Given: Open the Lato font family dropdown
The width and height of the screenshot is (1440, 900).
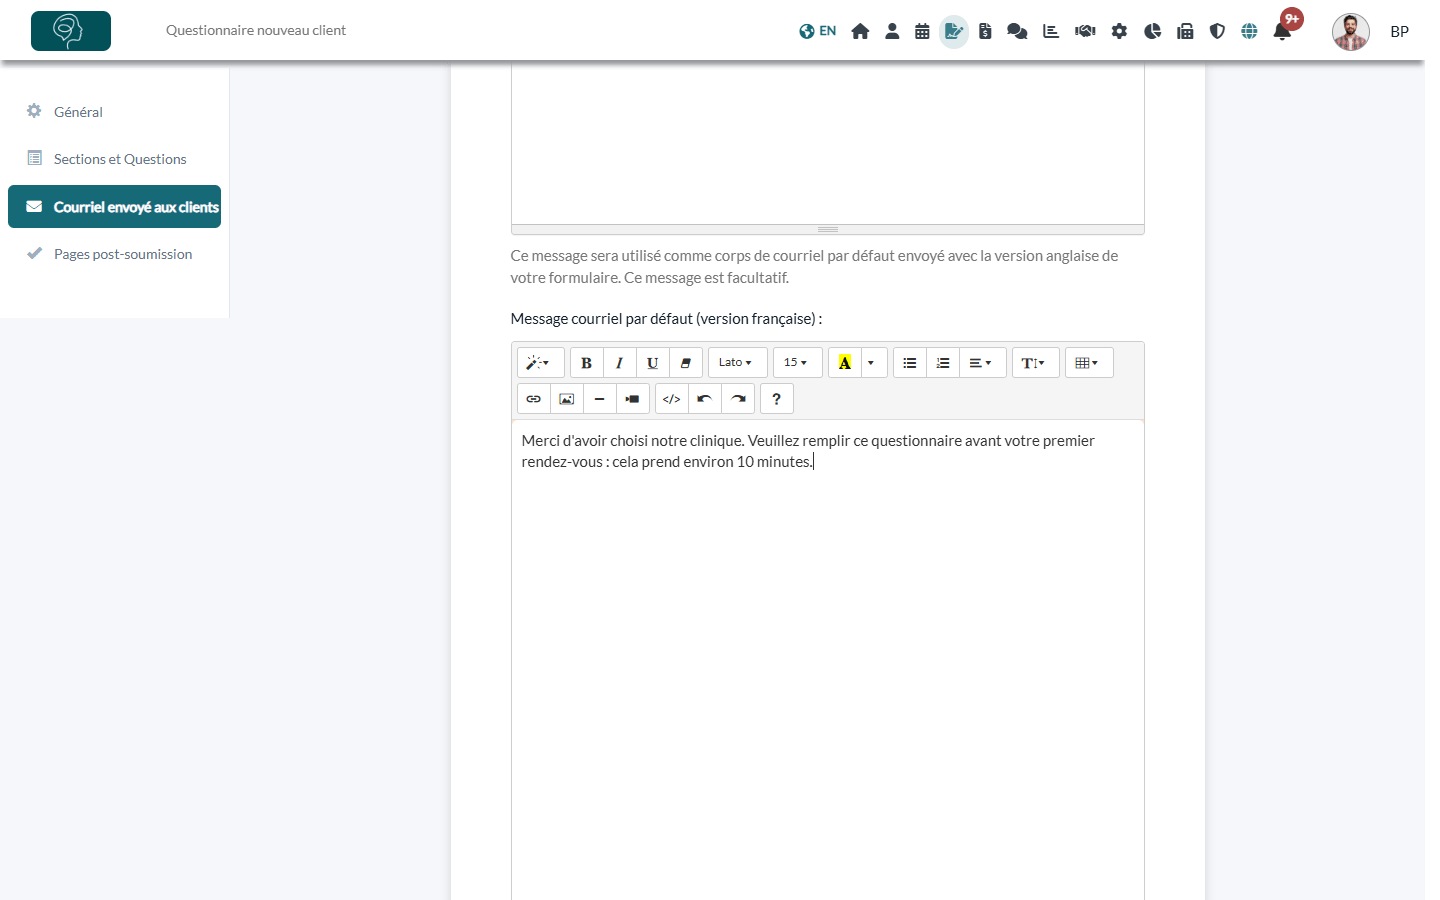Looking at the screenshot, I should click(x=738, y=363).
